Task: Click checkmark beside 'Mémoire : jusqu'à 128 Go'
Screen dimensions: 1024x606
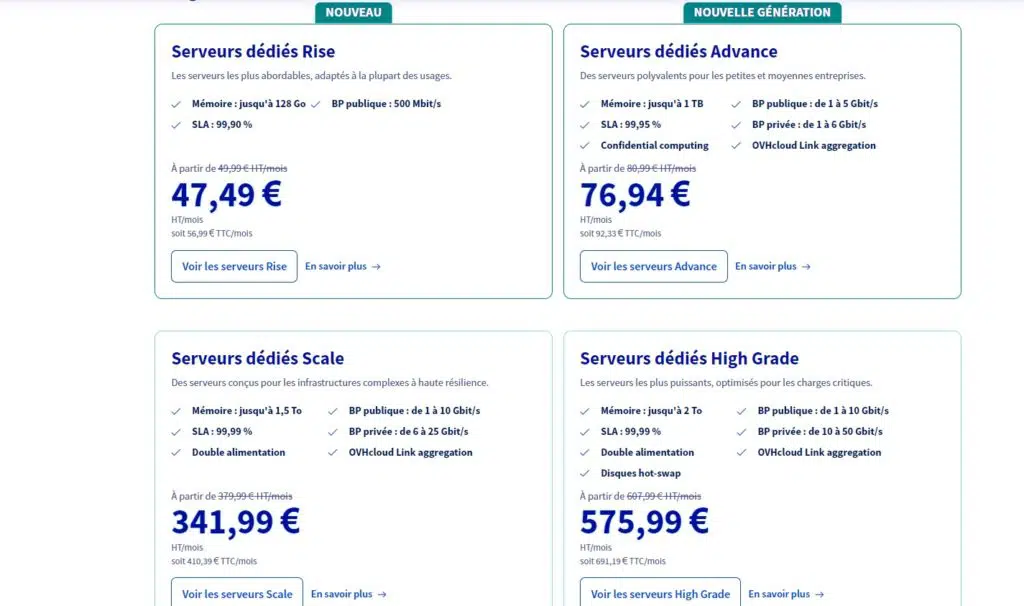Action: click(176, 103)
